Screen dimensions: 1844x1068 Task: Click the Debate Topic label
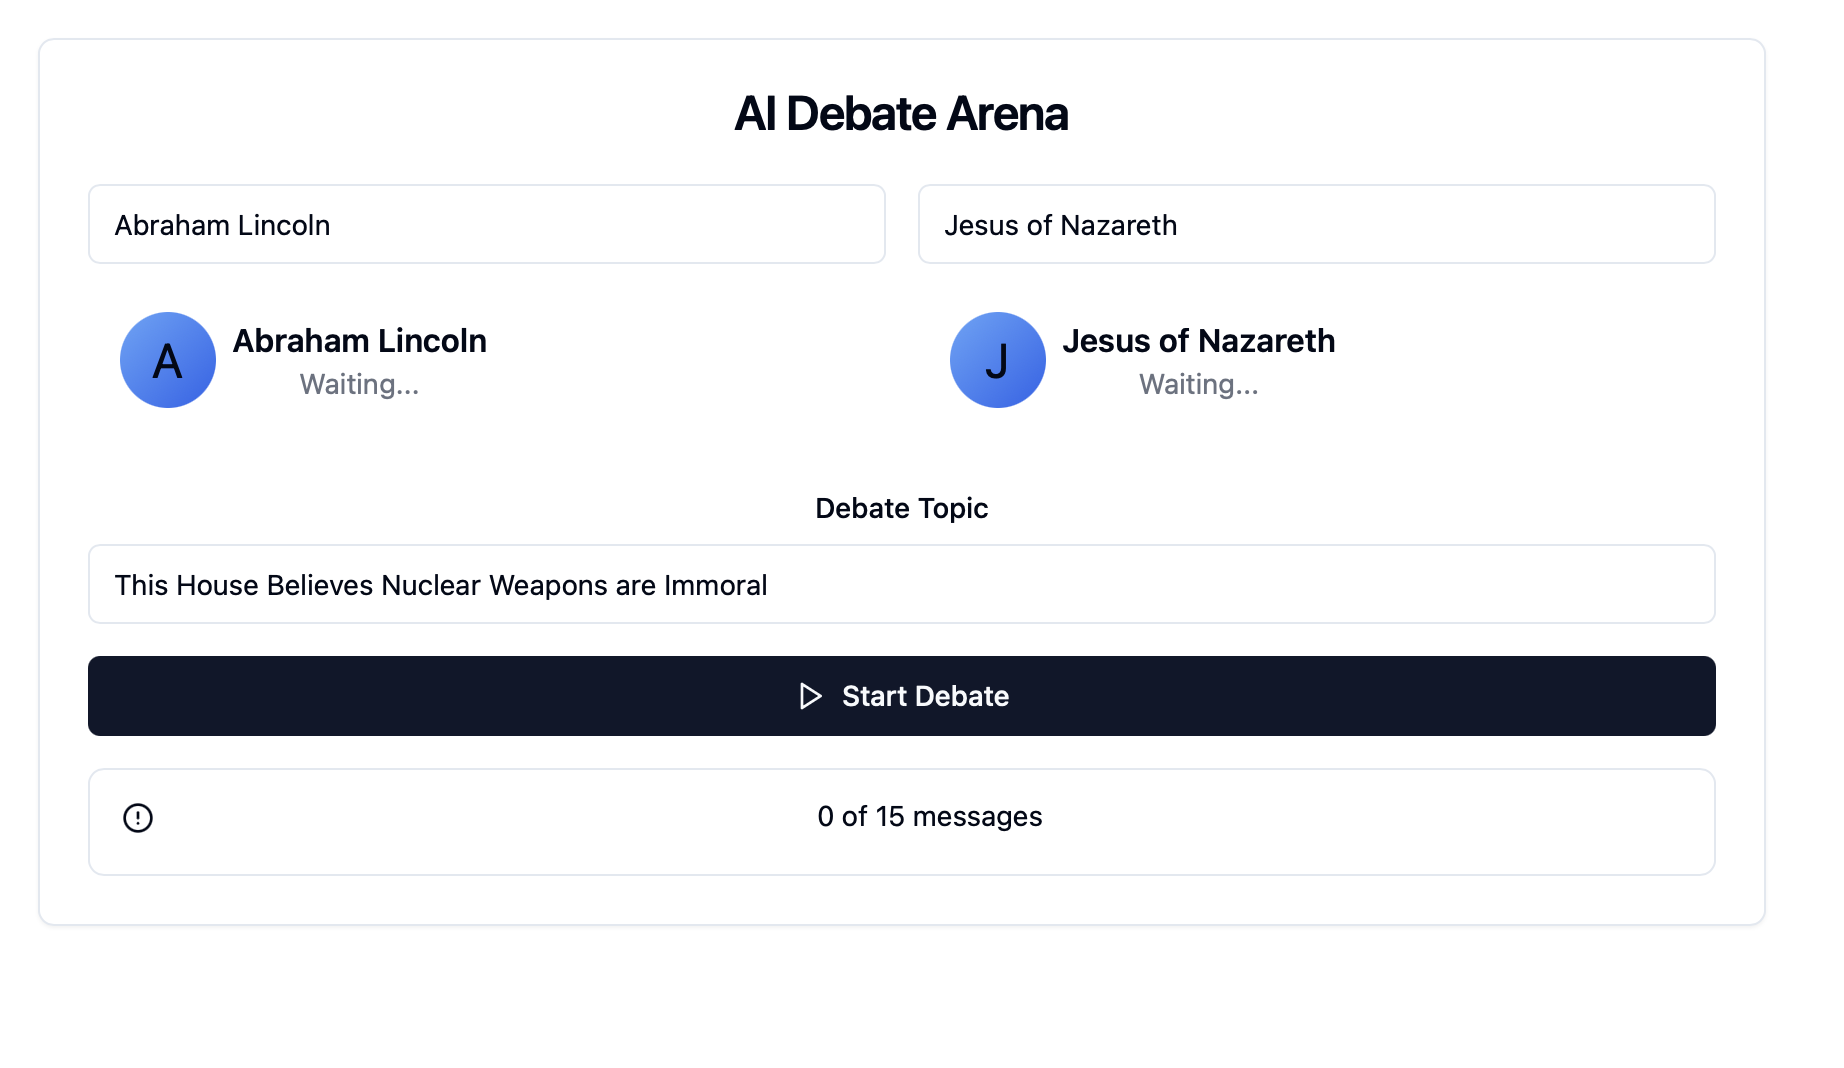[x=902, y=508]
